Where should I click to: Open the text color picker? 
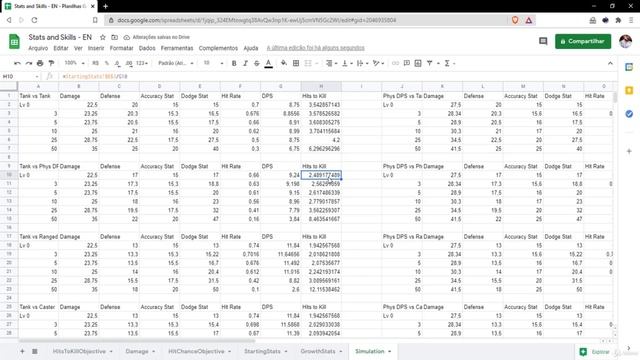[x=269, y=63]
